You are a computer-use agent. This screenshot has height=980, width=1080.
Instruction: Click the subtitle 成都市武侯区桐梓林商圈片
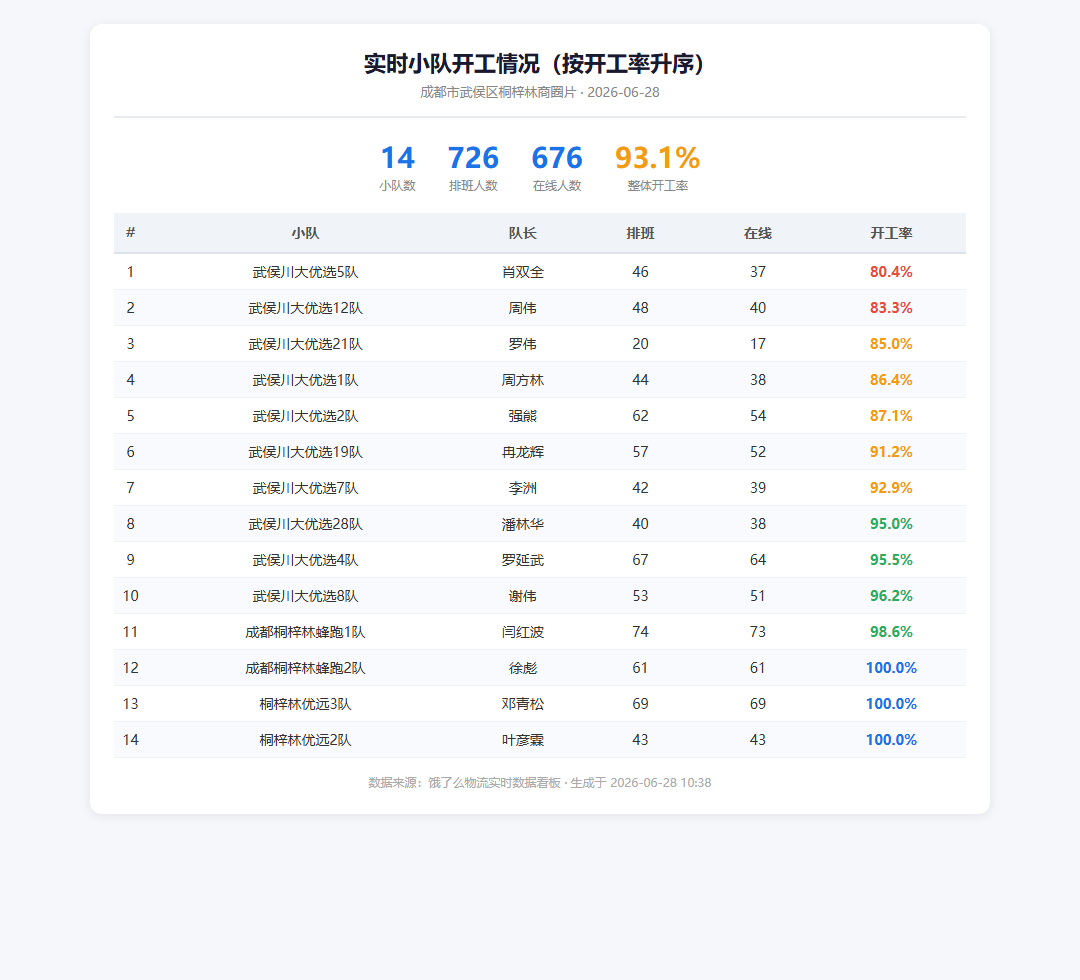(x=498, y=92)
